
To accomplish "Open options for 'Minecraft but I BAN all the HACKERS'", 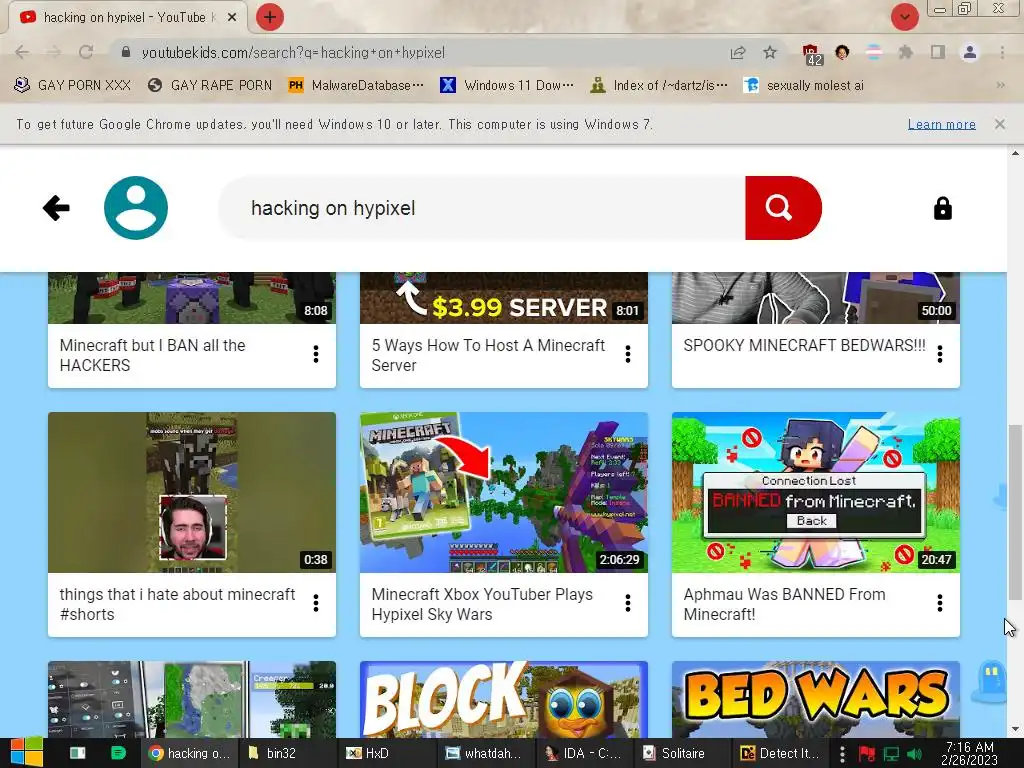I will pos(315,354).
